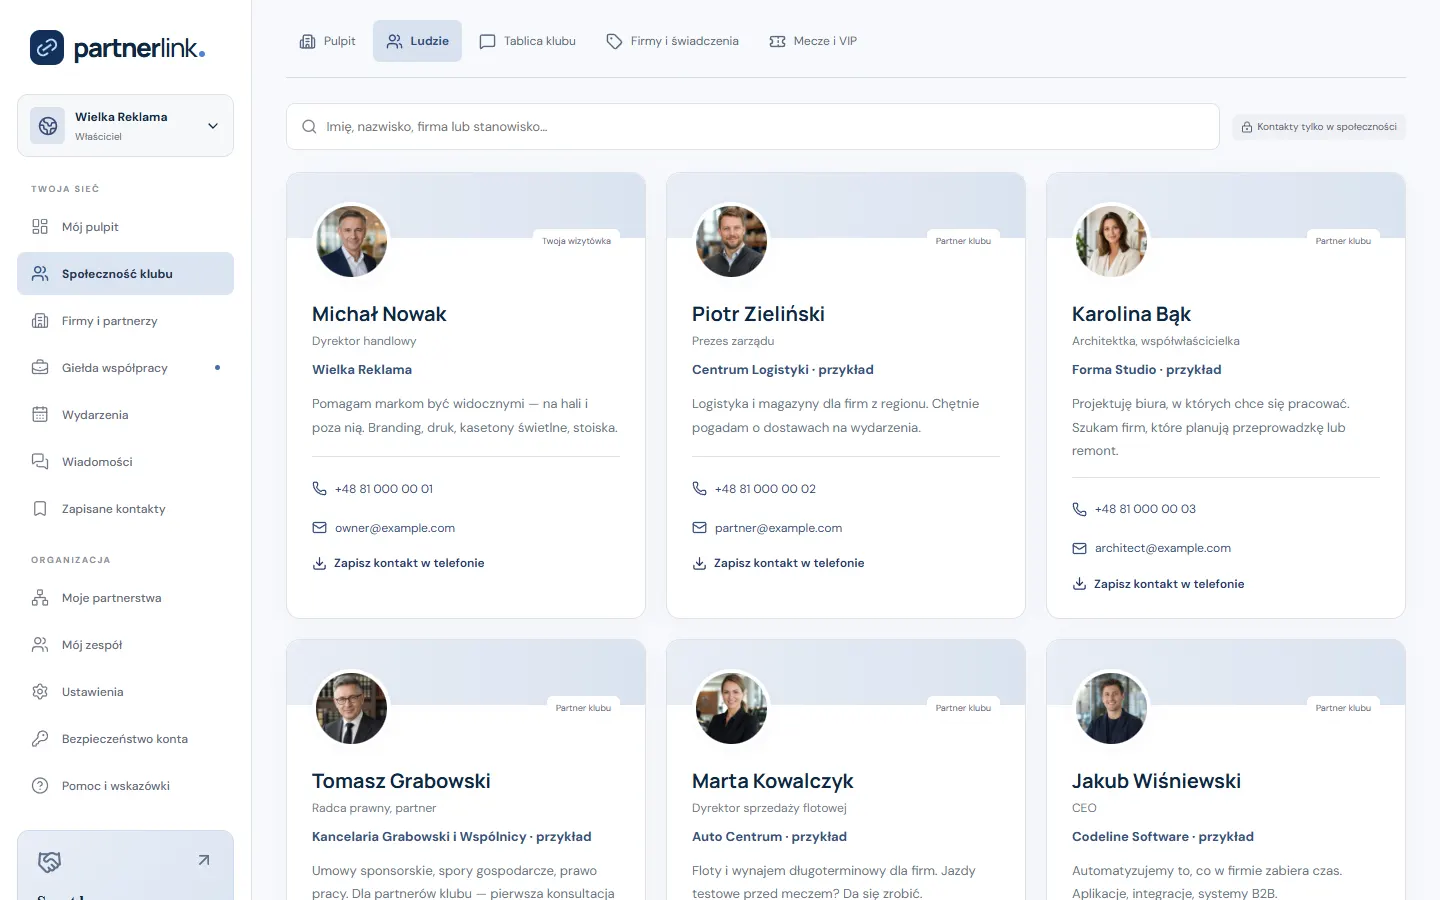Open the Tablica klubu tab

point(528,41)
